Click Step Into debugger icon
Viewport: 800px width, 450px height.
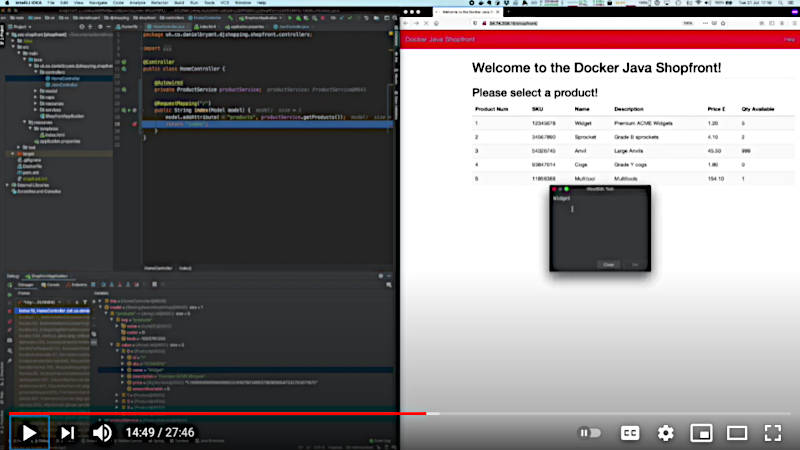(x=111, y=285)
